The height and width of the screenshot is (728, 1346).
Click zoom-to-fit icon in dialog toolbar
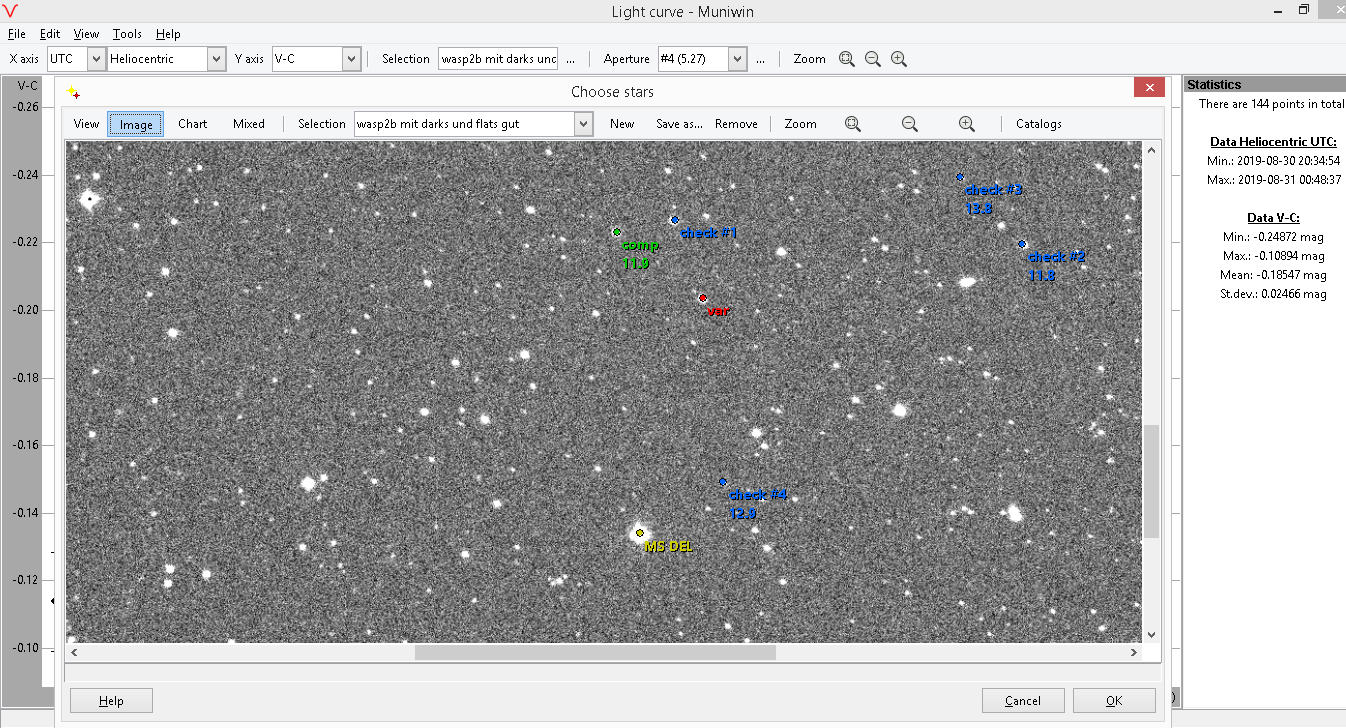[x=852, y=124]
